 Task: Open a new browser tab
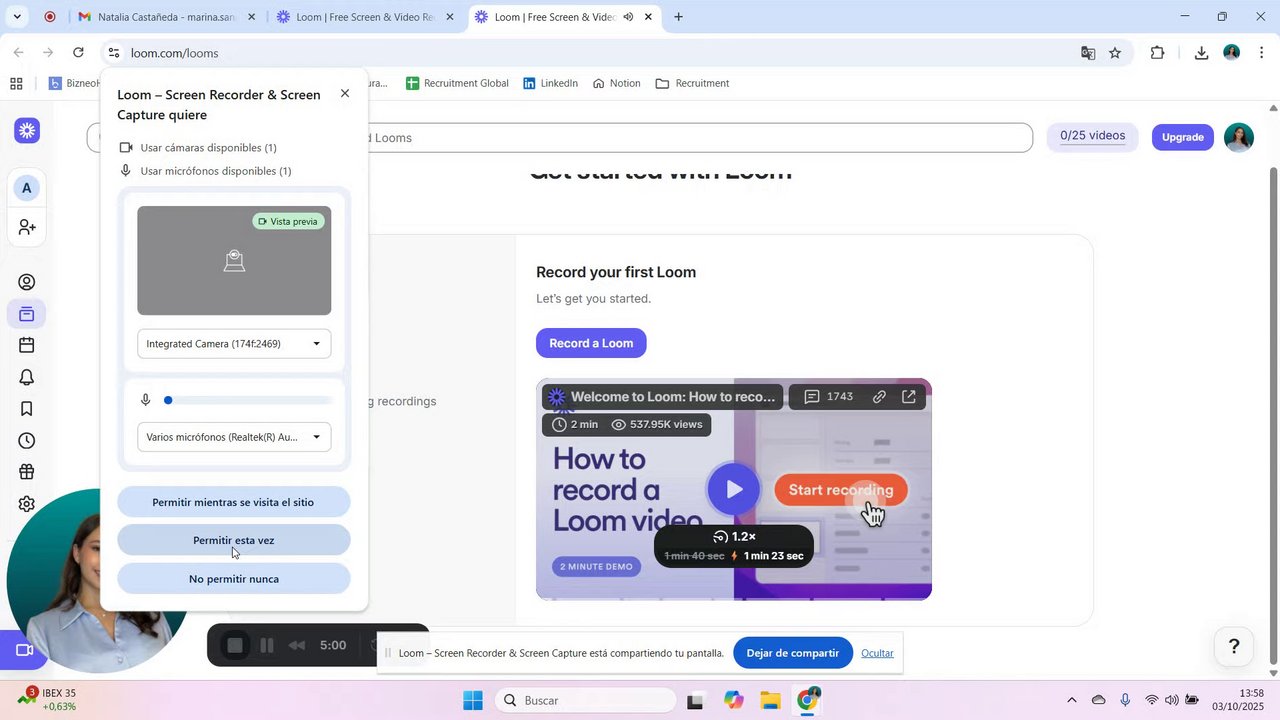[679, 17]
